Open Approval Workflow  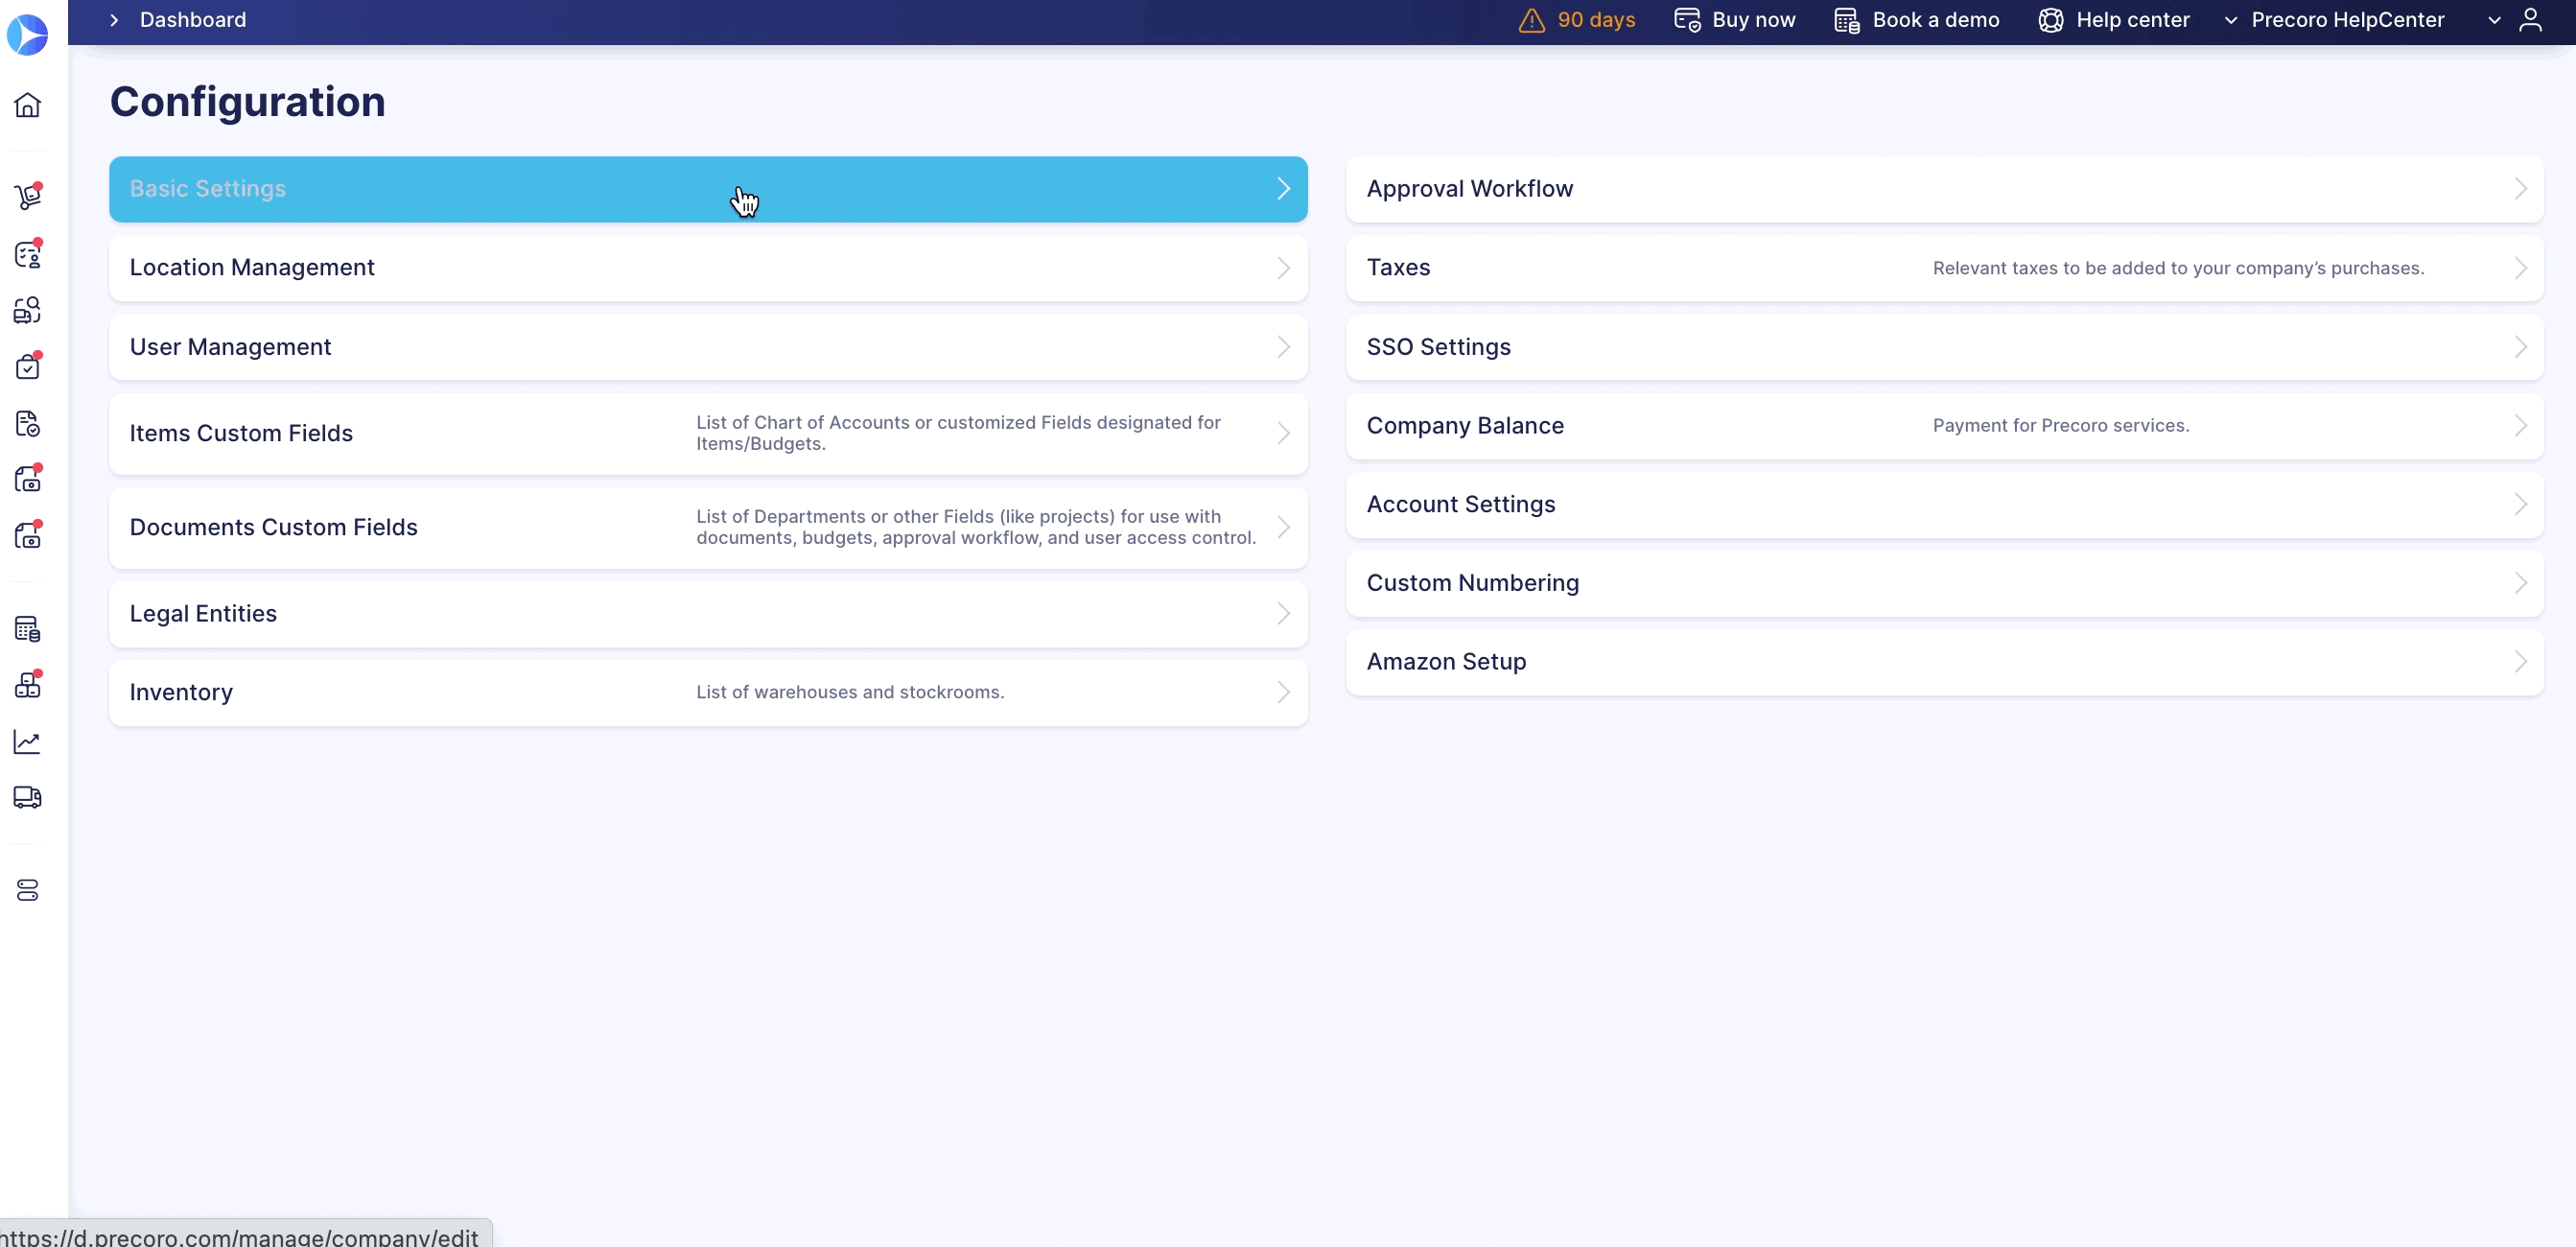(1944, 189)
